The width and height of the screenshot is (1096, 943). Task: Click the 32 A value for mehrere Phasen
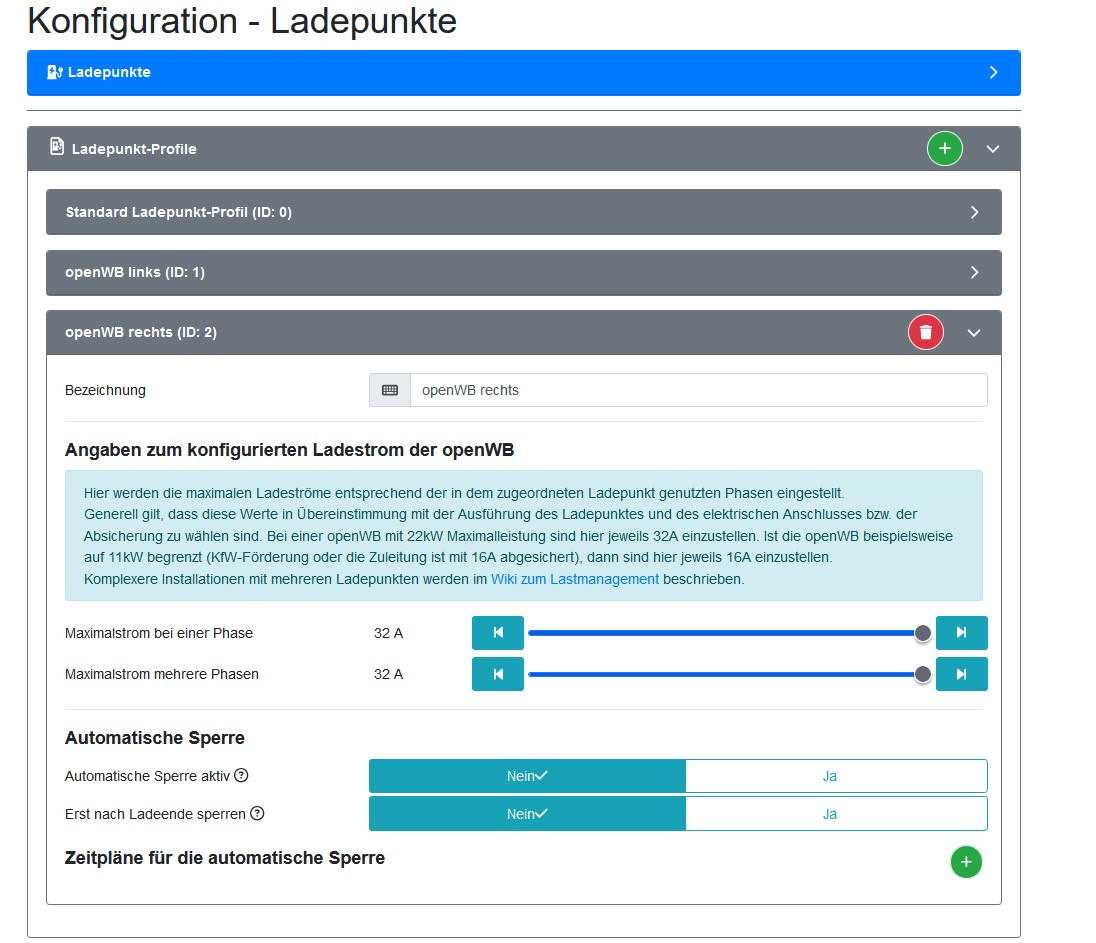coord(389,675)
